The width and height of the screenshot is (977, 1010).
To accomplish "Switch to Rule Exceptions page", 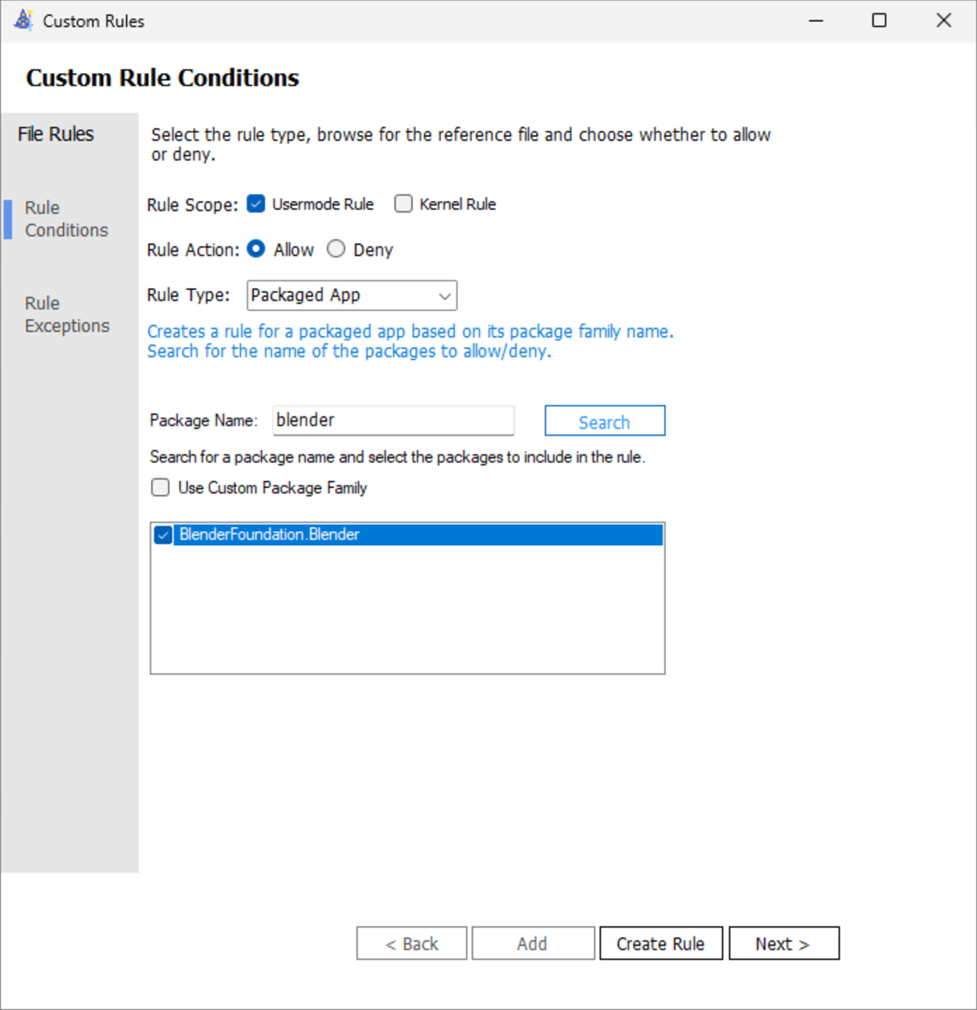I will click(x=66, y=314).
